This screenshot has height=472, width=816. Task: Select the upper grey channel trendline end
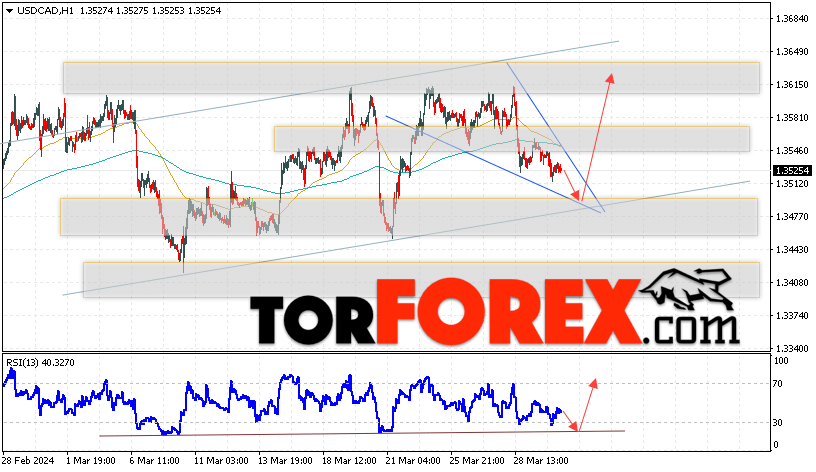[x=618, y=41]
